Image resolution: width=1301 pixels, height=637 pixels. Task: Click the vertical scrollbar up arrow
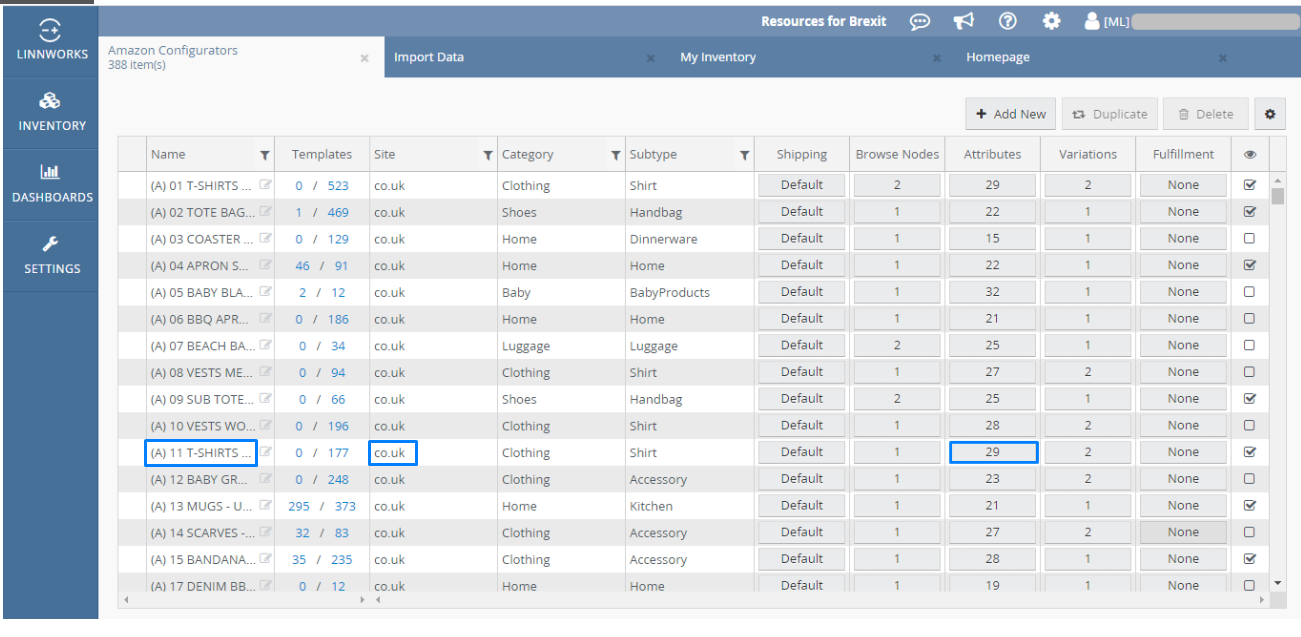[1277, 181]
